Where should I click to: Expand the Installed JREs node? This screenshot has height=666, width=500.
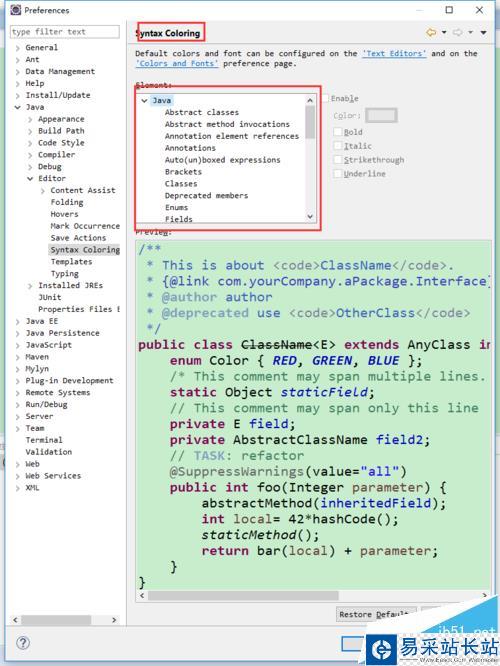coord(30,286)
